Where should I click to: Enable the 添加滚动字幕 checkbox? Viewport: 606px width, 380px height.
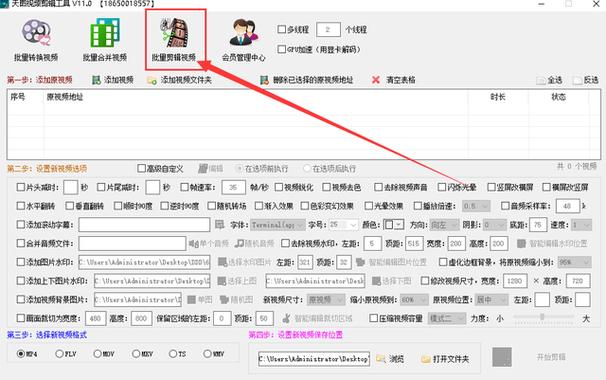(x=20, y=225)
